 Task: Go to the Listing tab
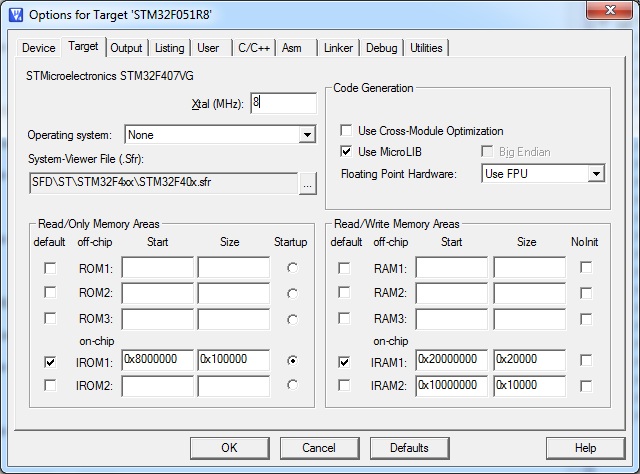(169, 48)
